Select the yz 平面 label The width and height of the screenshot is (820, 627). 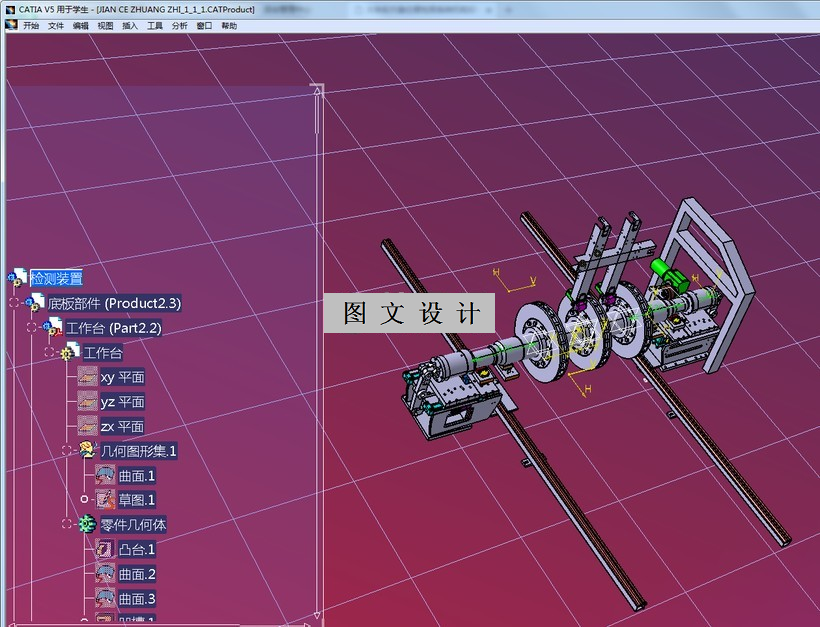pyautogui.click(x=122, y=402)
